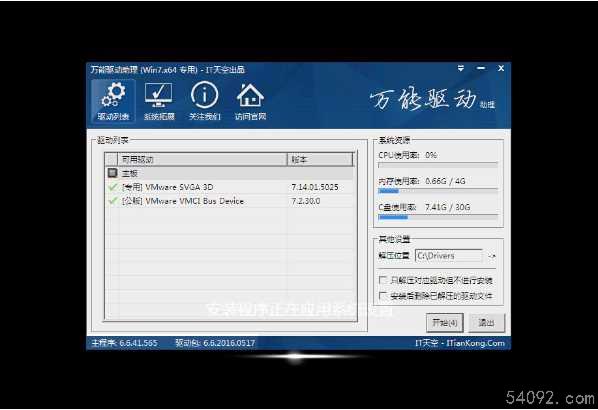Viewport: 598px width, 410px height.
Task: Open the 访问官网 home icon
Action: pyautogui.click(x=250, y=101)
